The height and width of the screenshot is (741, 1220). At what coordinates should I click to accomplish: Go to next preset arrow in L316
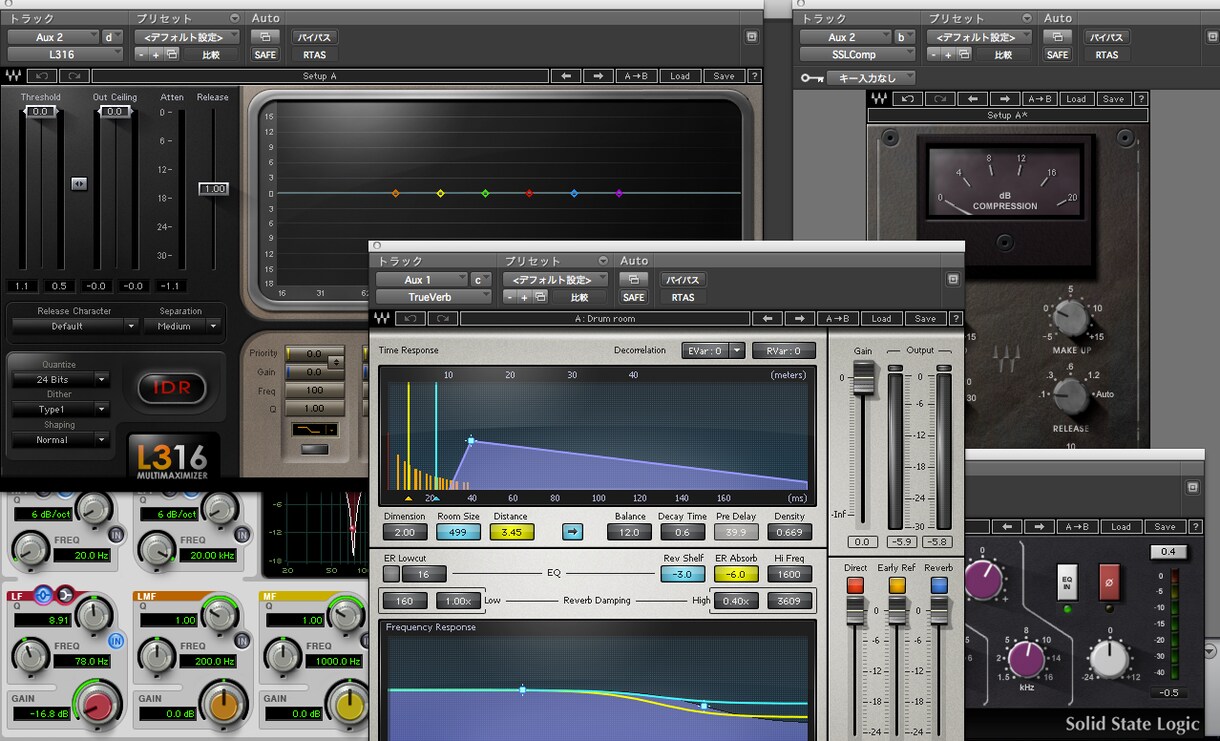coord(598,76)
